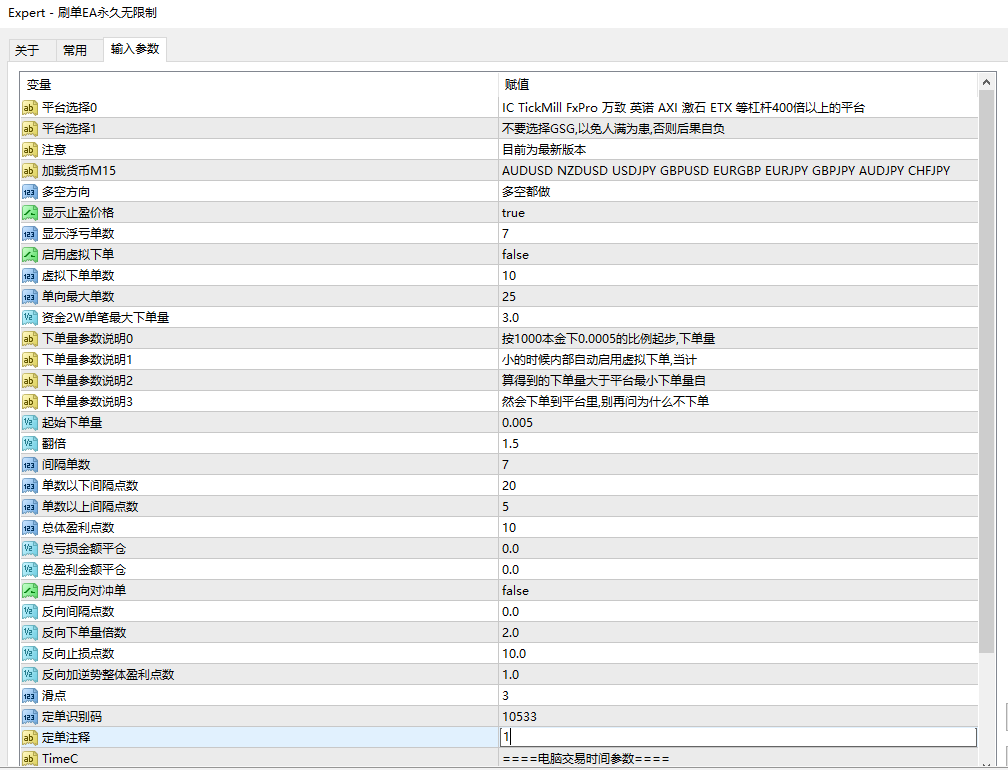
Task: Click the string icon beside 平台选择0
Action: click(x=30, y=108)
